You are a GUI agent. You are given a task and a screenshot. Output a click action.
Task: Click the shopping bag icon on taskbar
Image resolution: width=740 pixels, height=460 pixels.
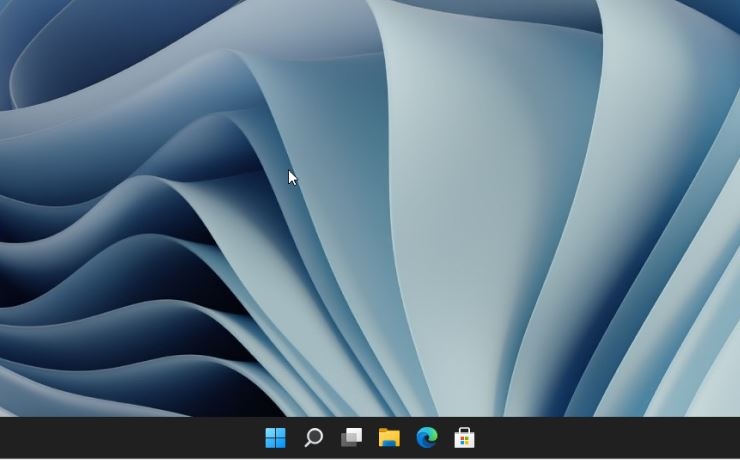pyautogui.click(x=464, y=438)
